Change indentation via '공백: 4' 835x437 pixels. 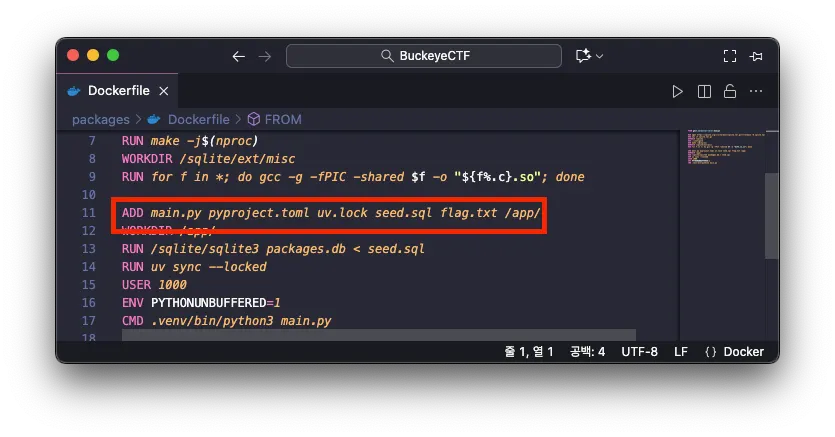[587, 352]
